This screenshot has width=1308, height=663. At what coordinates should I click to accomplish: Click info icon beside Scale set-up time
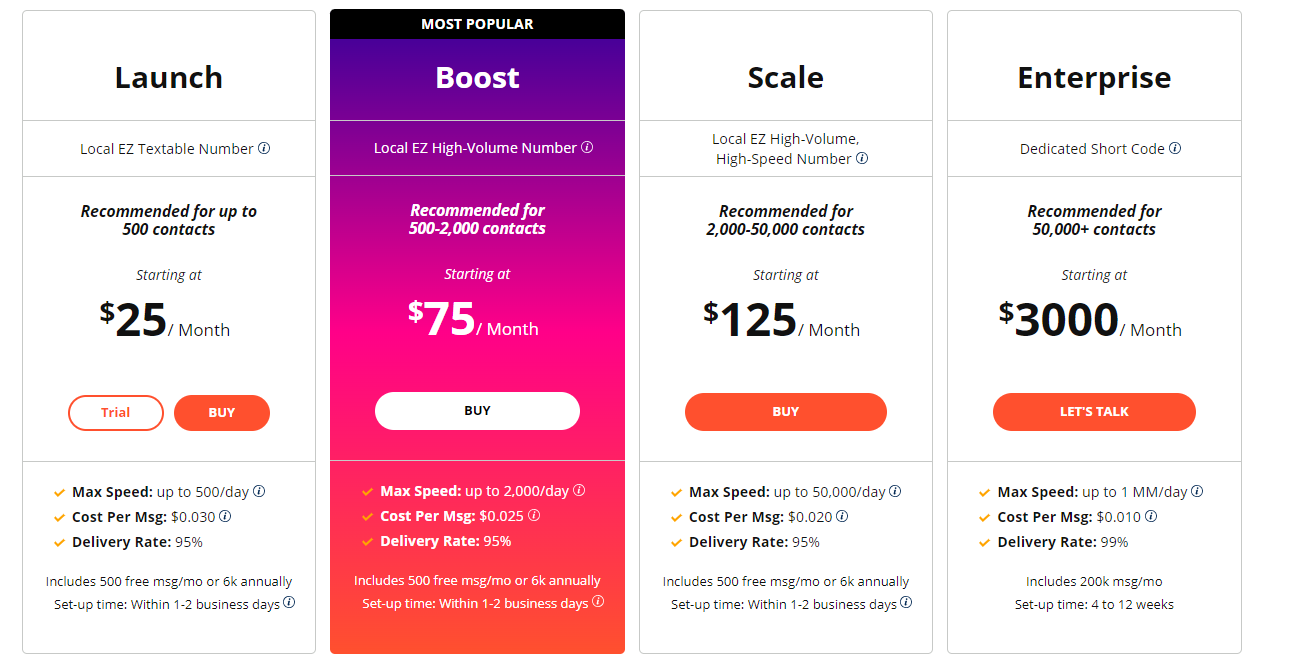pyautogui.click(x=906, y=602)
